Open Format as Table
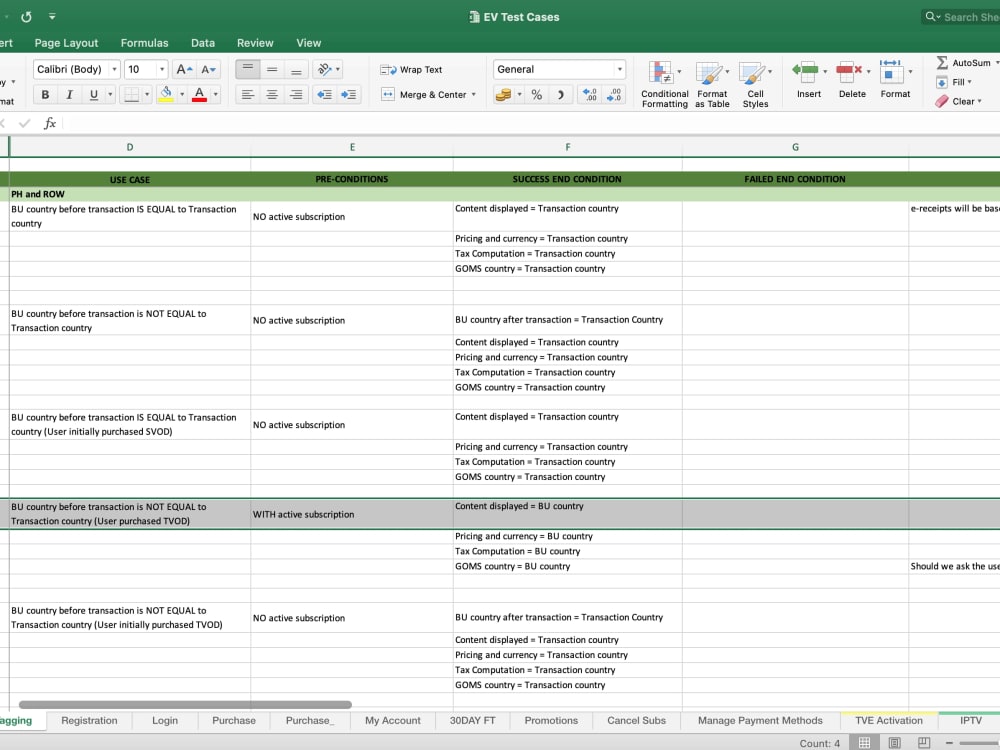 click(x=712, y=84)
